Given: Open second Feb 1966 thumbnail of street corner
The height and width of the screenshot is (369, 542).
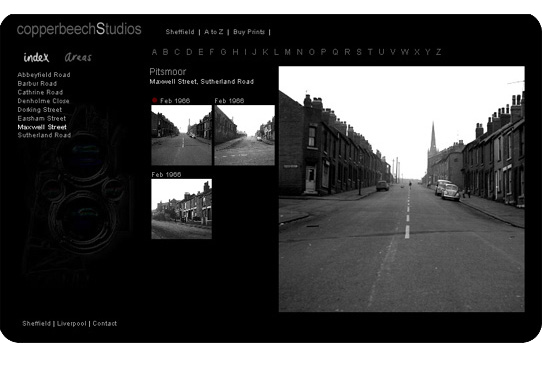Looking at the screenshot, I should click(x=244, y=135).
